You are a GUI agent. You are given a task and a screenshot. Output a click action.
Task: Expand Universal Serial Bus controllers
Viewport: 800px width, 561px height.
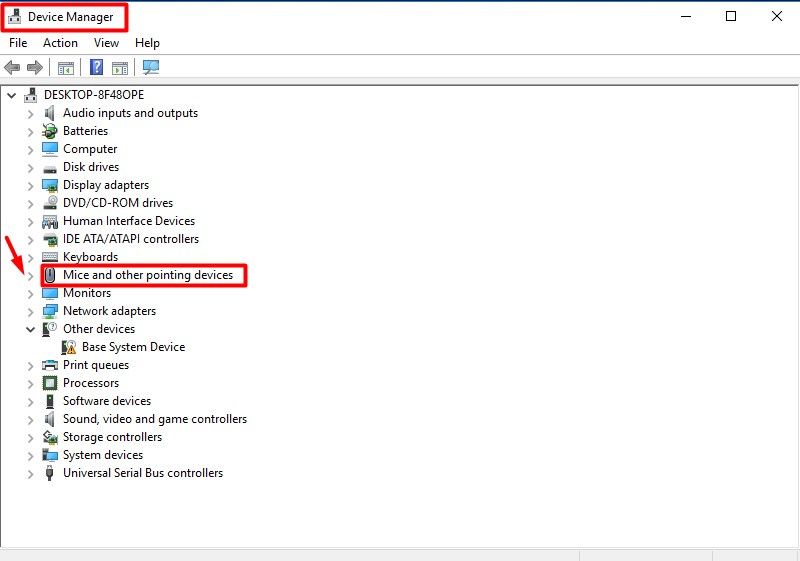point(30,473)
